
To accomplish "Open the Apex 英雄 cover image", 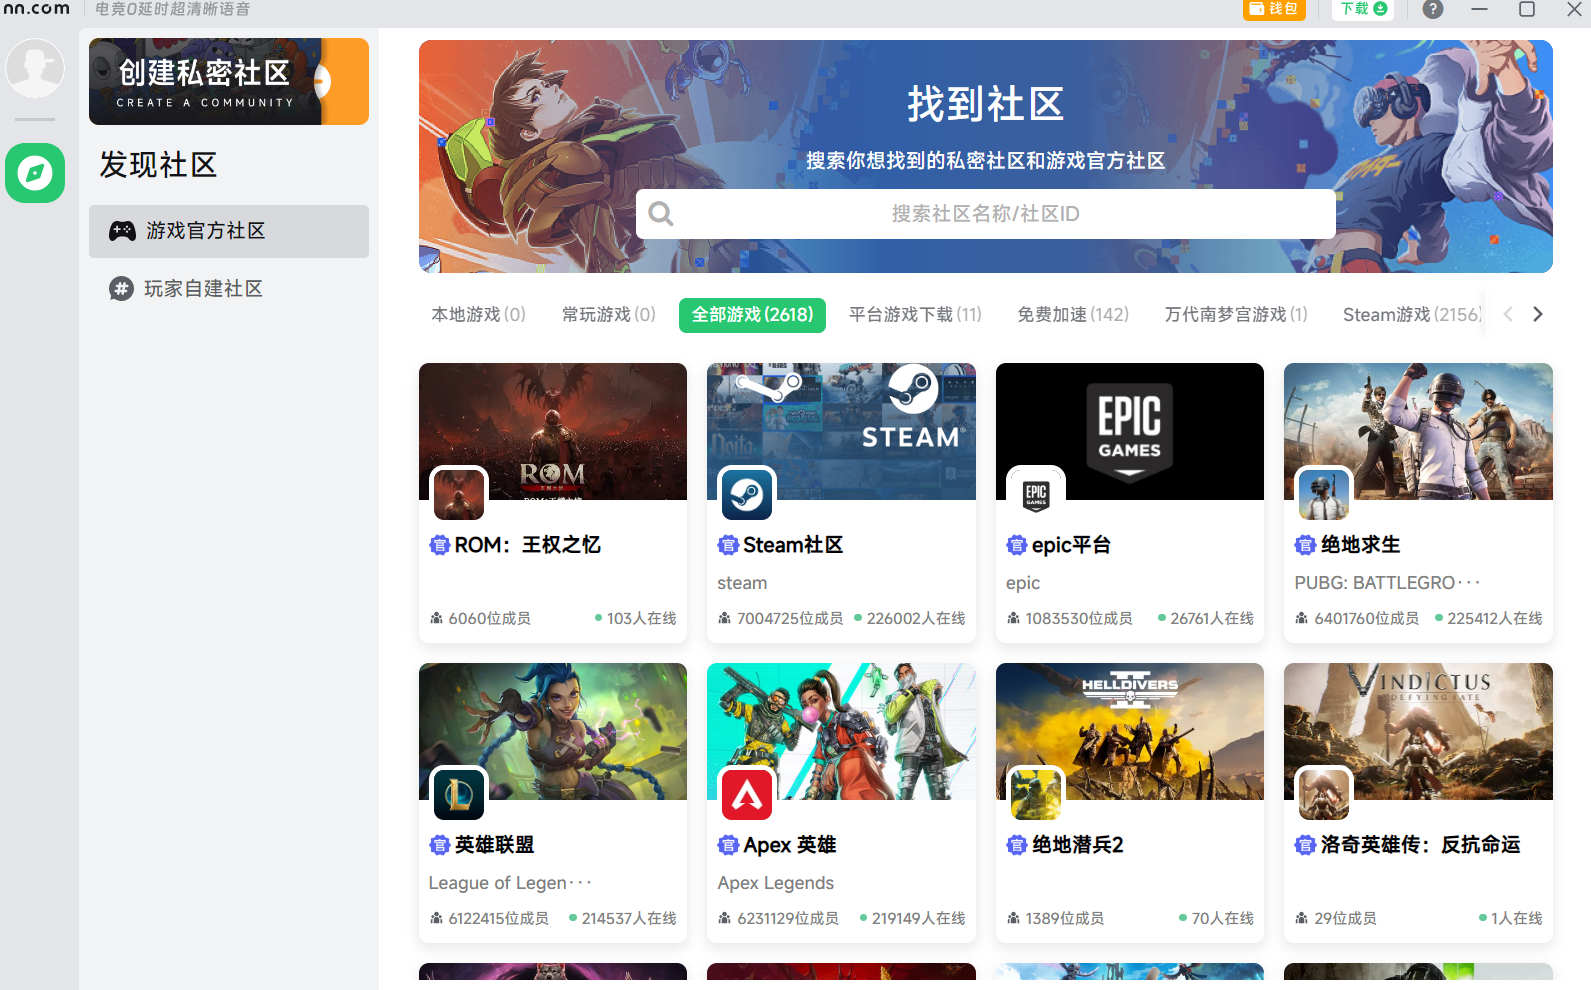I will coord(841,731).
